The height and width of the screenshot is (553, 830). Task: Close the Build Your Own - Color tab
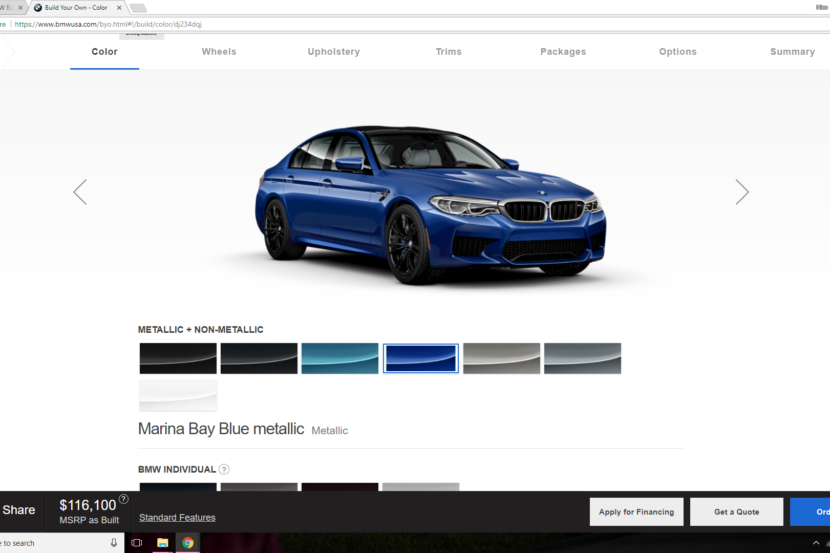119,7
